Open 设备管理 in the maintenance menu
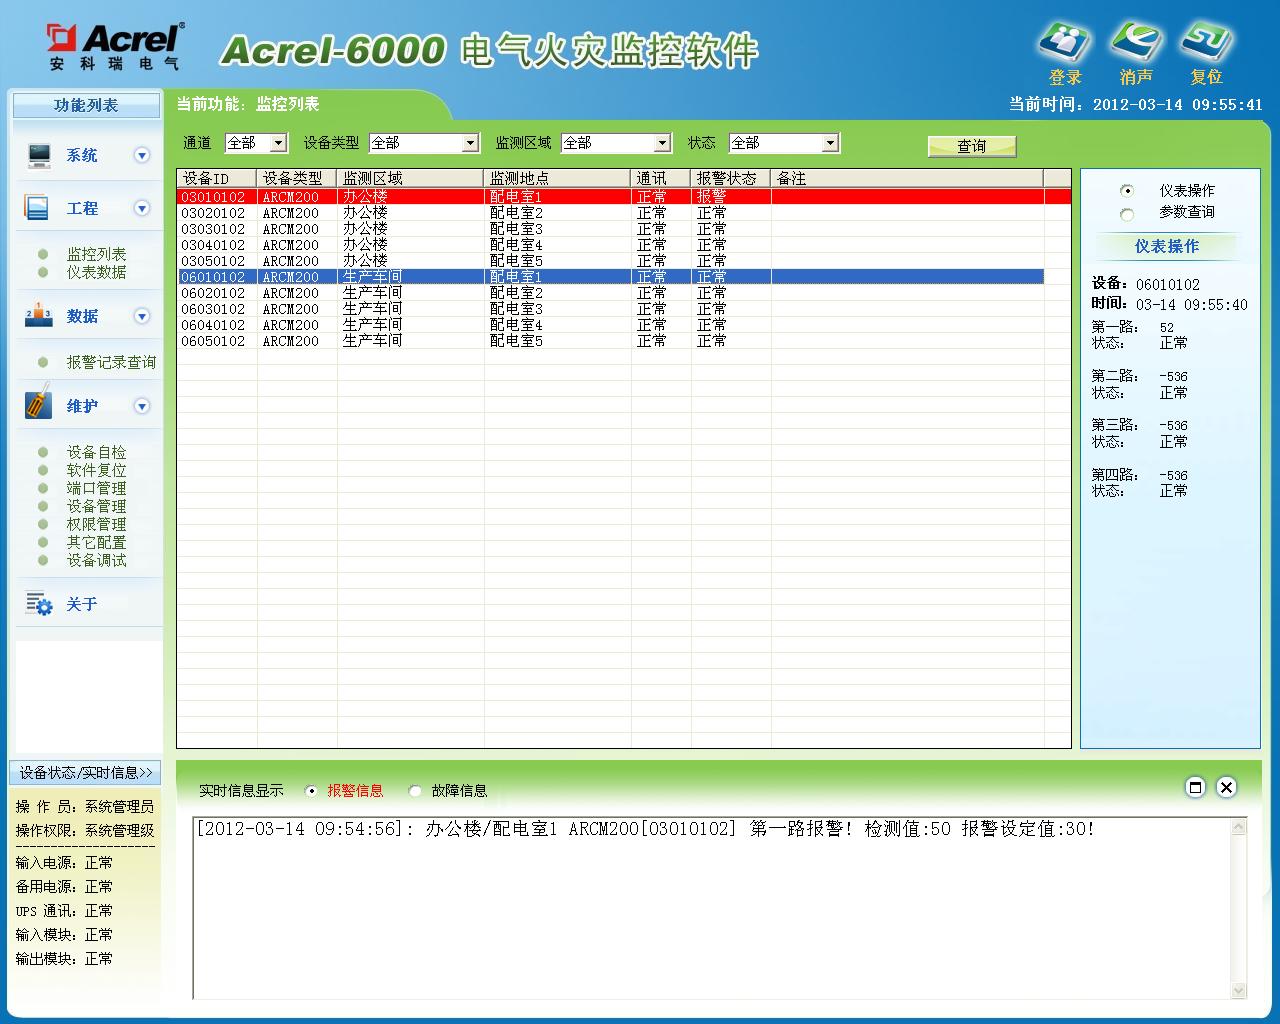This screenshot has width=1280, height=1024. [96, 506]
